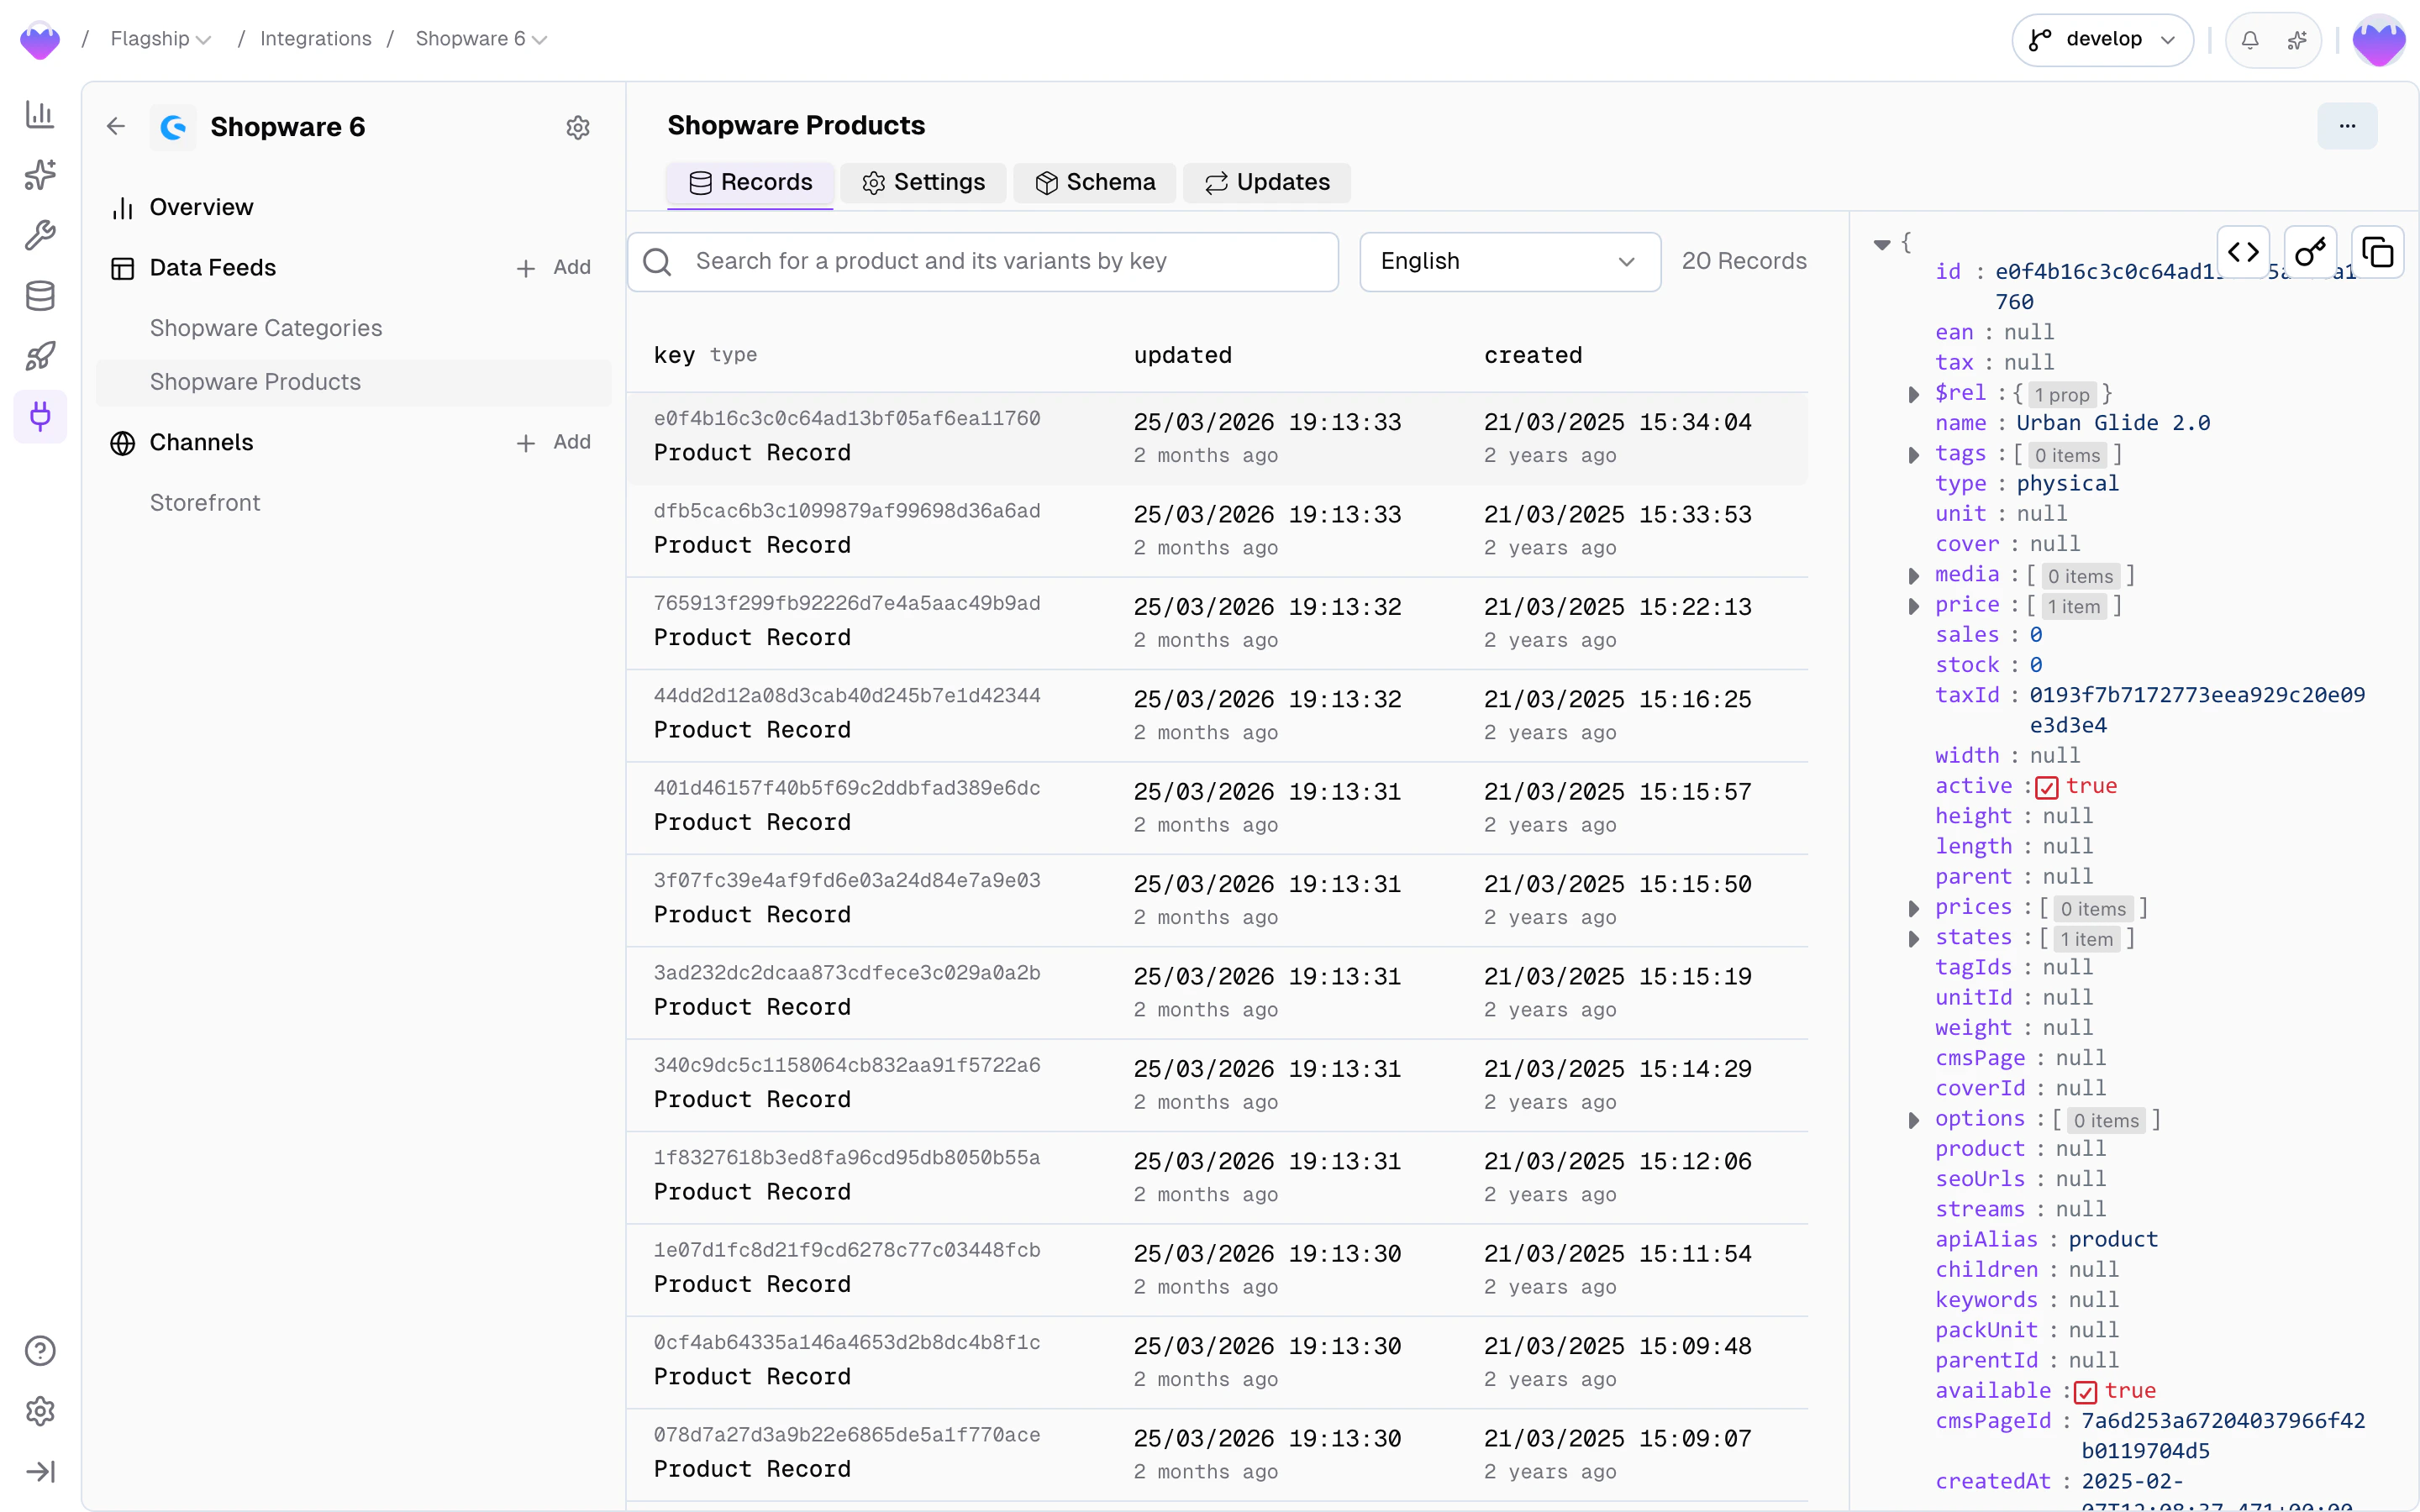Expand the prices array node
Viewport: 2420px width, 1512px height.
click(1913, 908)
